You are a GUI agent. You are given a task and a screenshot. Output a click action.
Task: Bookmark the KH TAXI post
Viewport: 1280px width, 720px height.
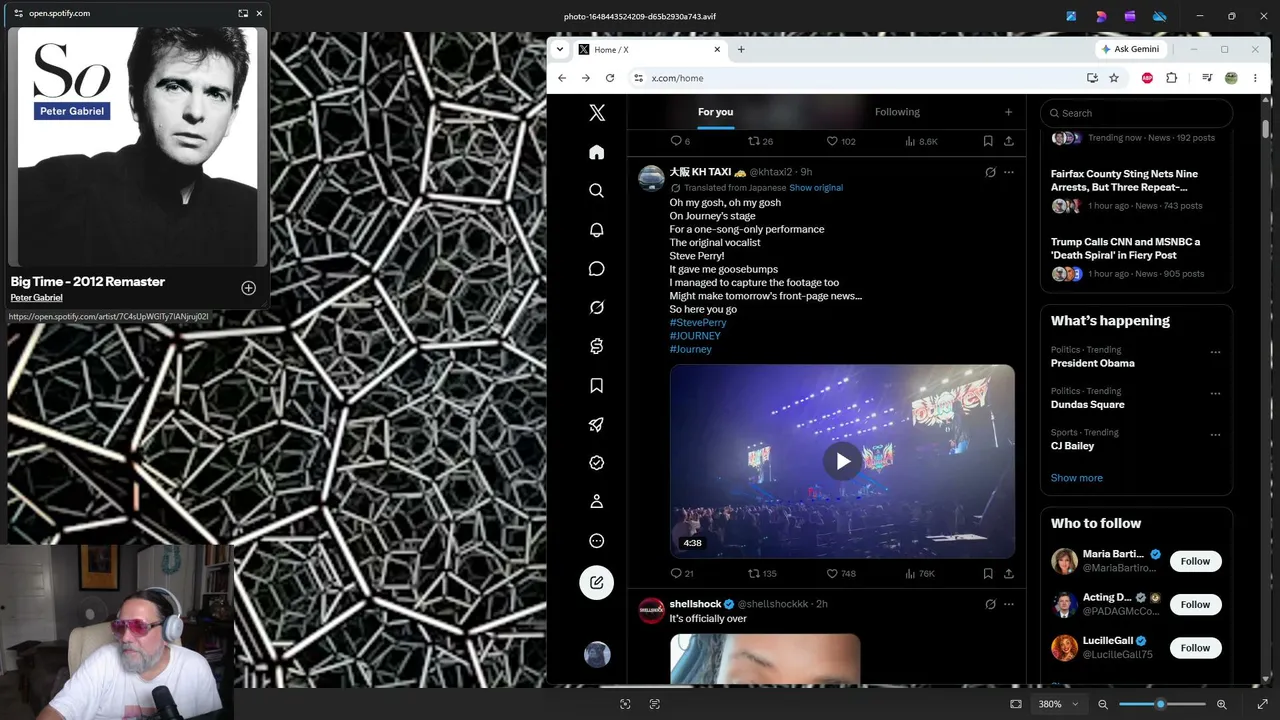tap(988, 574)
